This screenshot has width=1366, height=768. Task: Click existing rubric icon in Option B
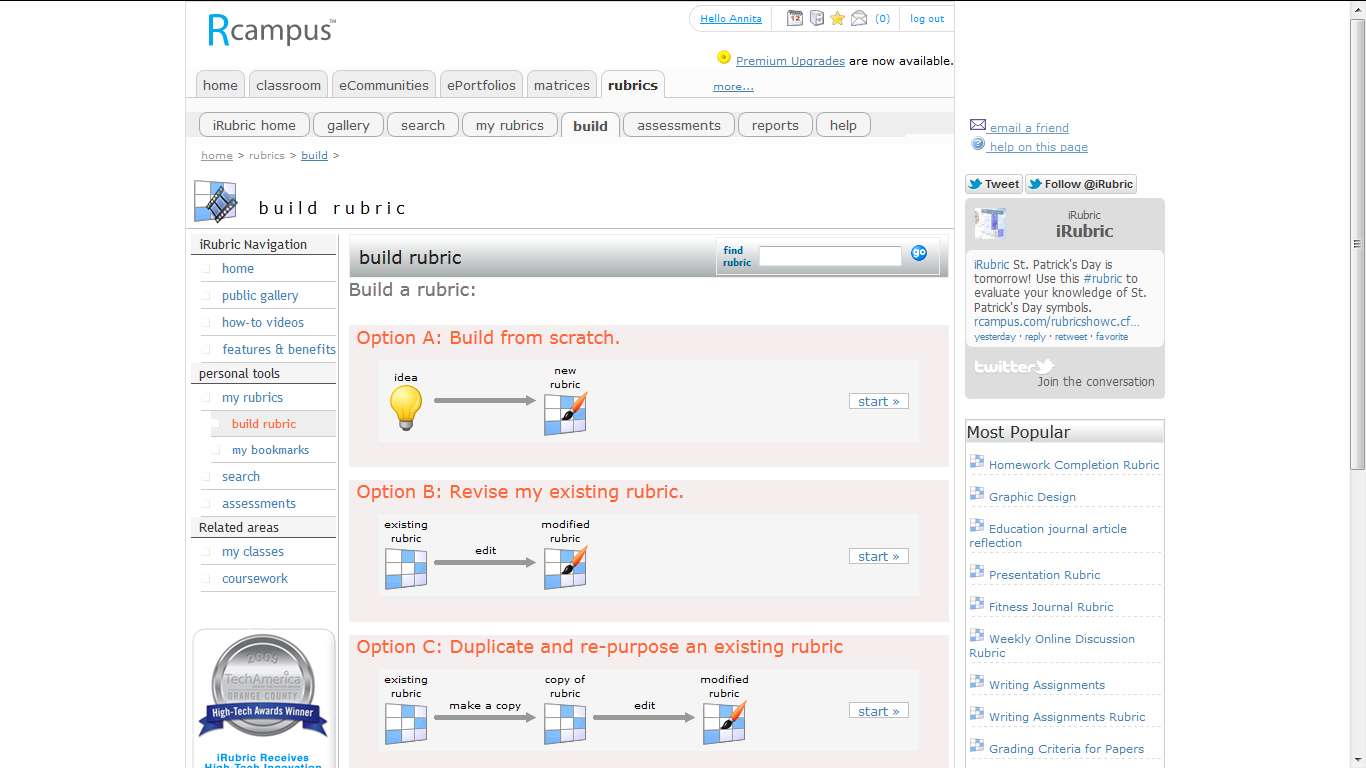[406, 568]
